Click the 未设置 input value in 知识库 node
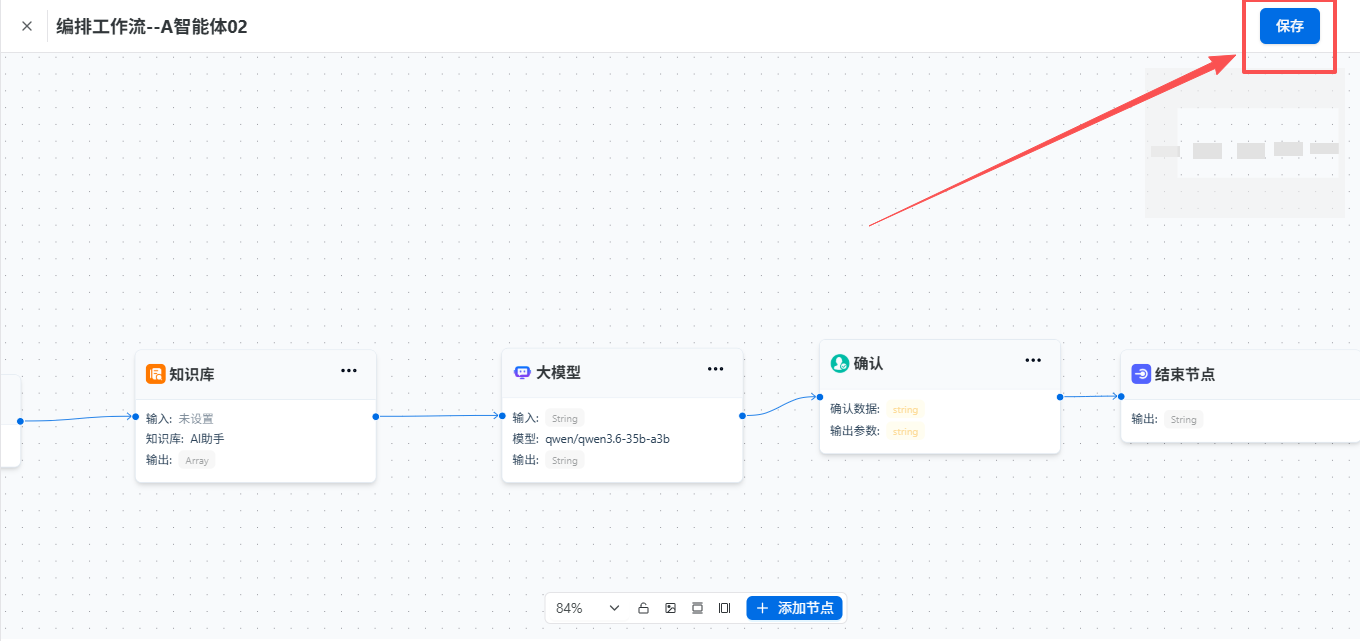This screenshot has width=1360, height=641. pos(196,419)
